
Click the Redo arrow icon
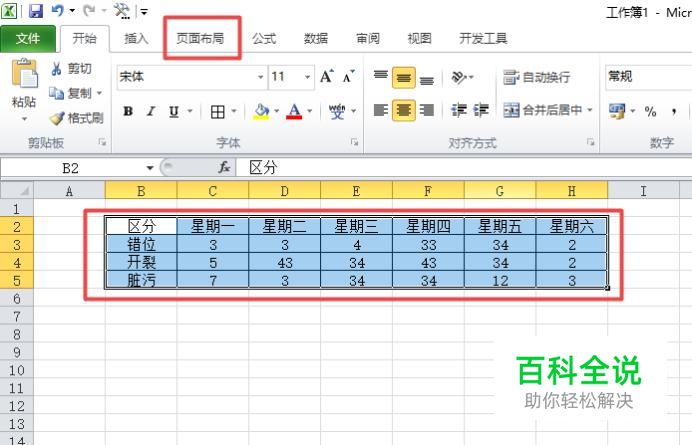(x=89, y=10)
